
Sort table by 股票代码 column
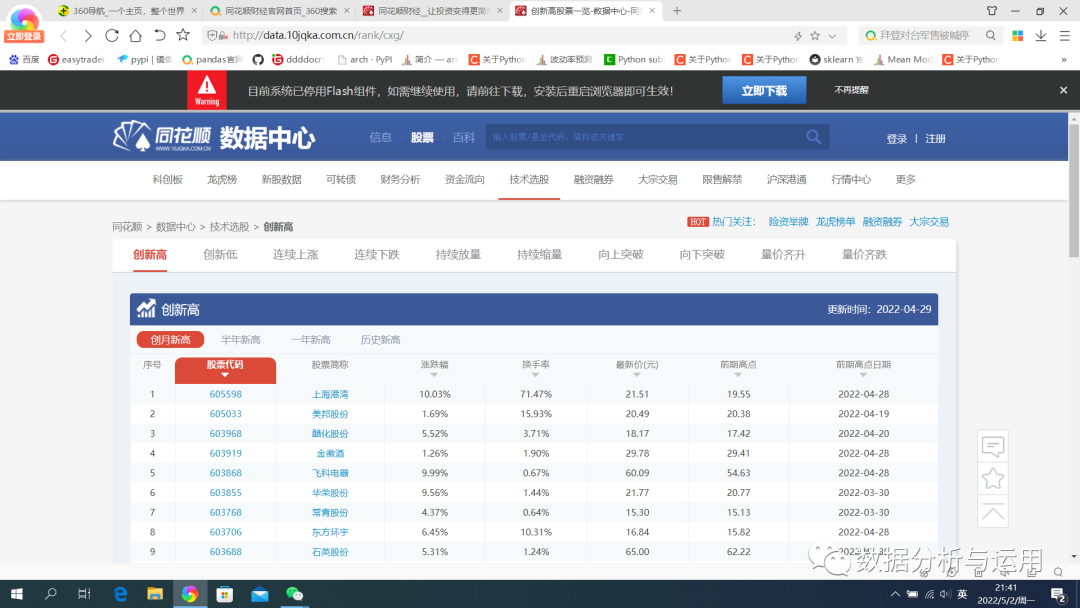coord(225,370)
